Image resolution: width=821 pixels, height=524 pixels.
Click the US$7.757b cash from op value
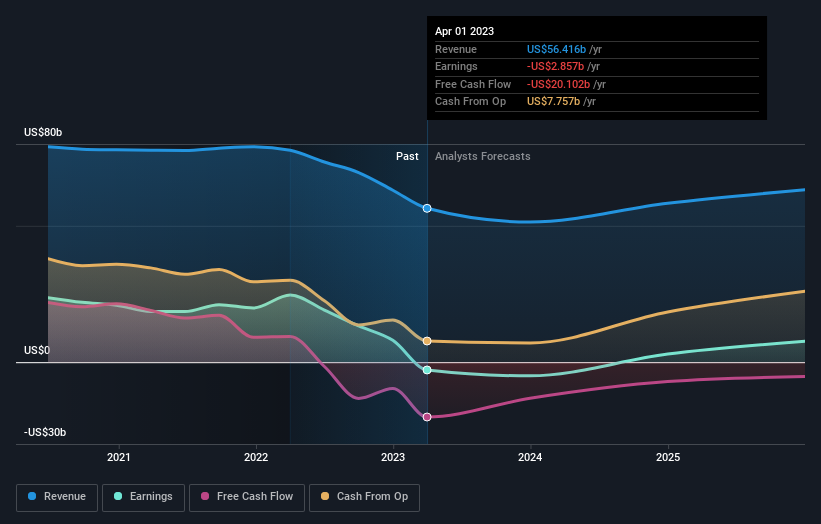(553, 102)
